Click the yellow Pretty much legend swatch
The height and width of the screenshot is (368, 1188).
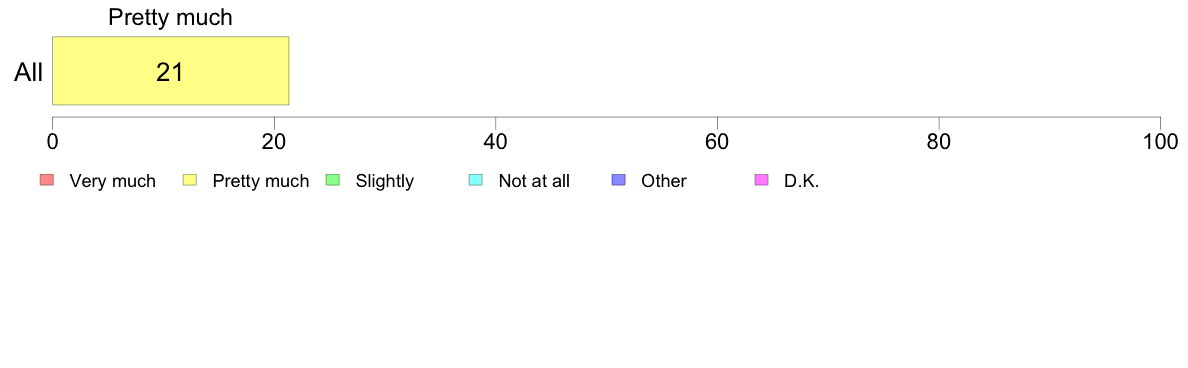point(190,180)
